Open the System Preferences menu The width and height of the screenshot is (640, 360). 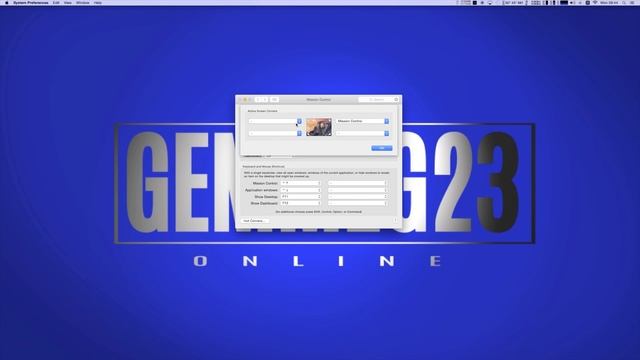(x=31, y=2)
